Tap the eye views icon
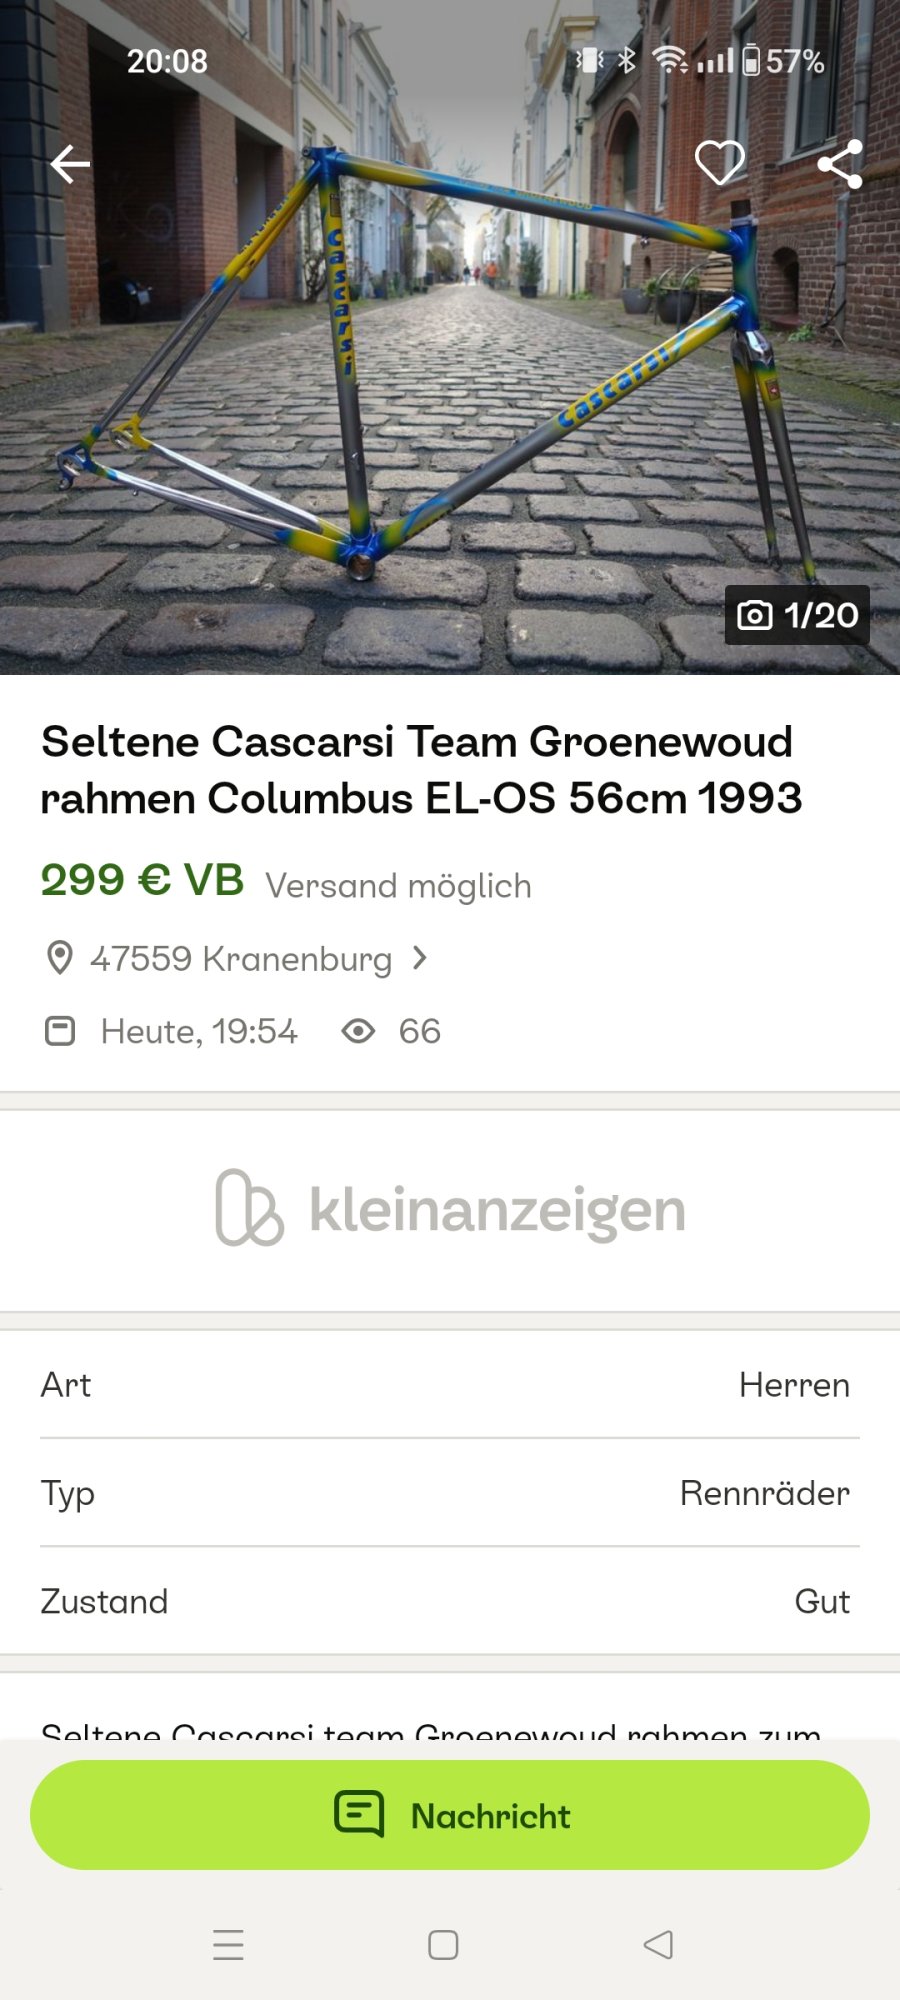Screen dimensions: 900x2000 pyautogui.click(x=358, y=1031)
